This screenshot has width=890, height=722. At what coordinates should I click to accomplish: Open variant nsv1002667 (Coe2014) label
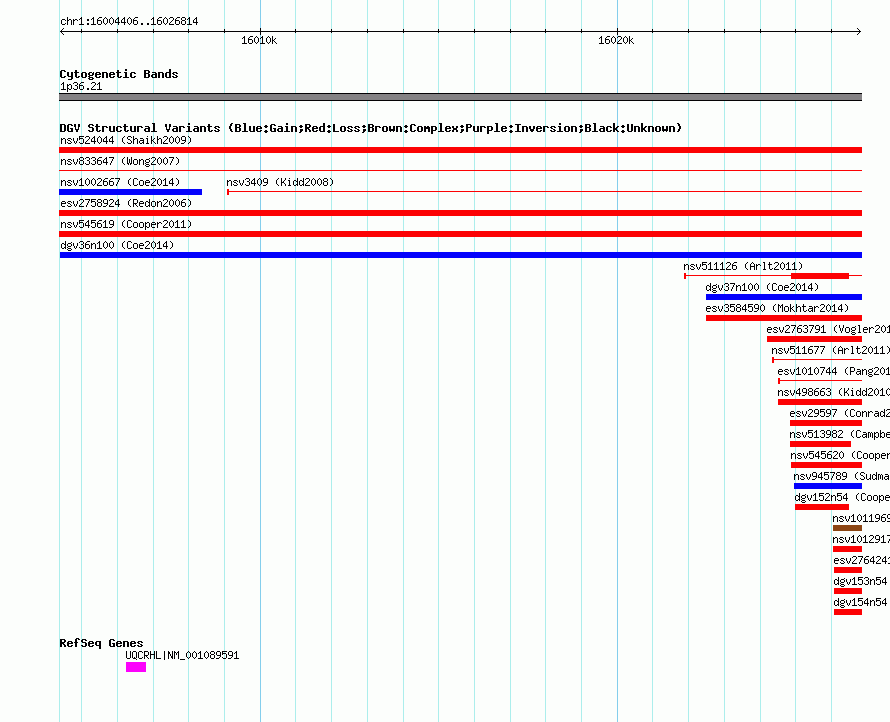click(x=120, y=182)
